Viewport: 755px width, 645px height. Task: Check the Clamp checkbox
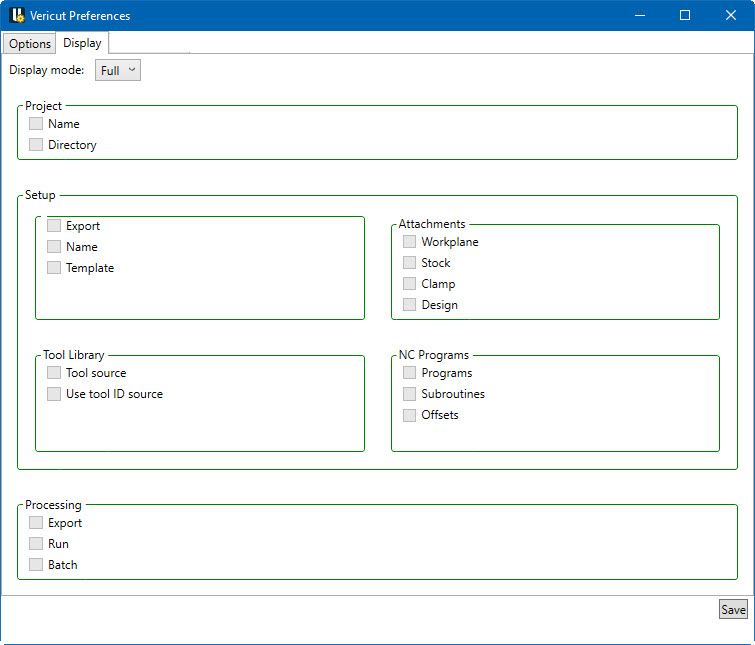coord(409,284)
